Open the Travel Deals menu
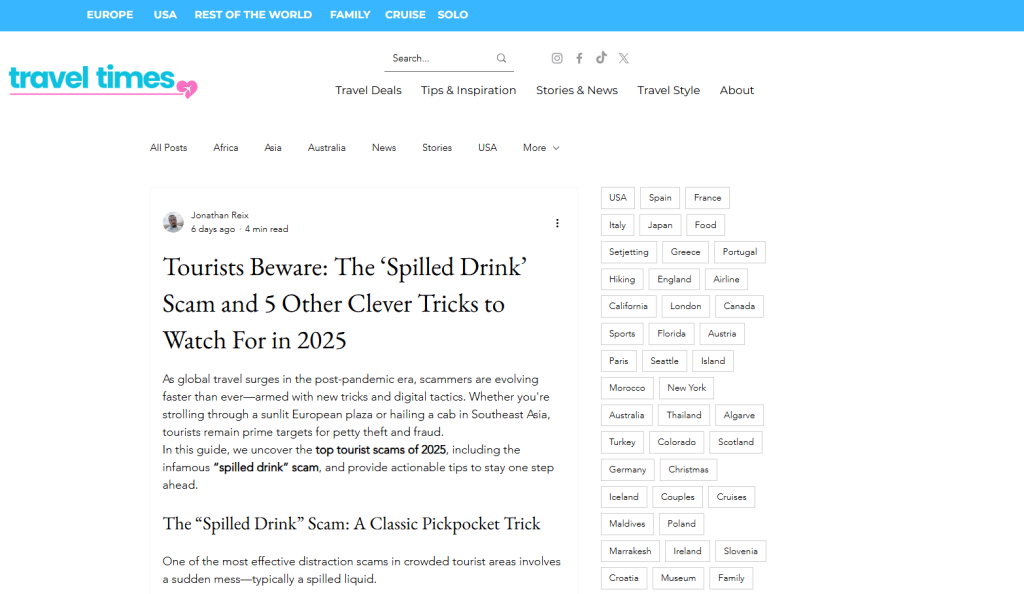 [x=368, y=90]
